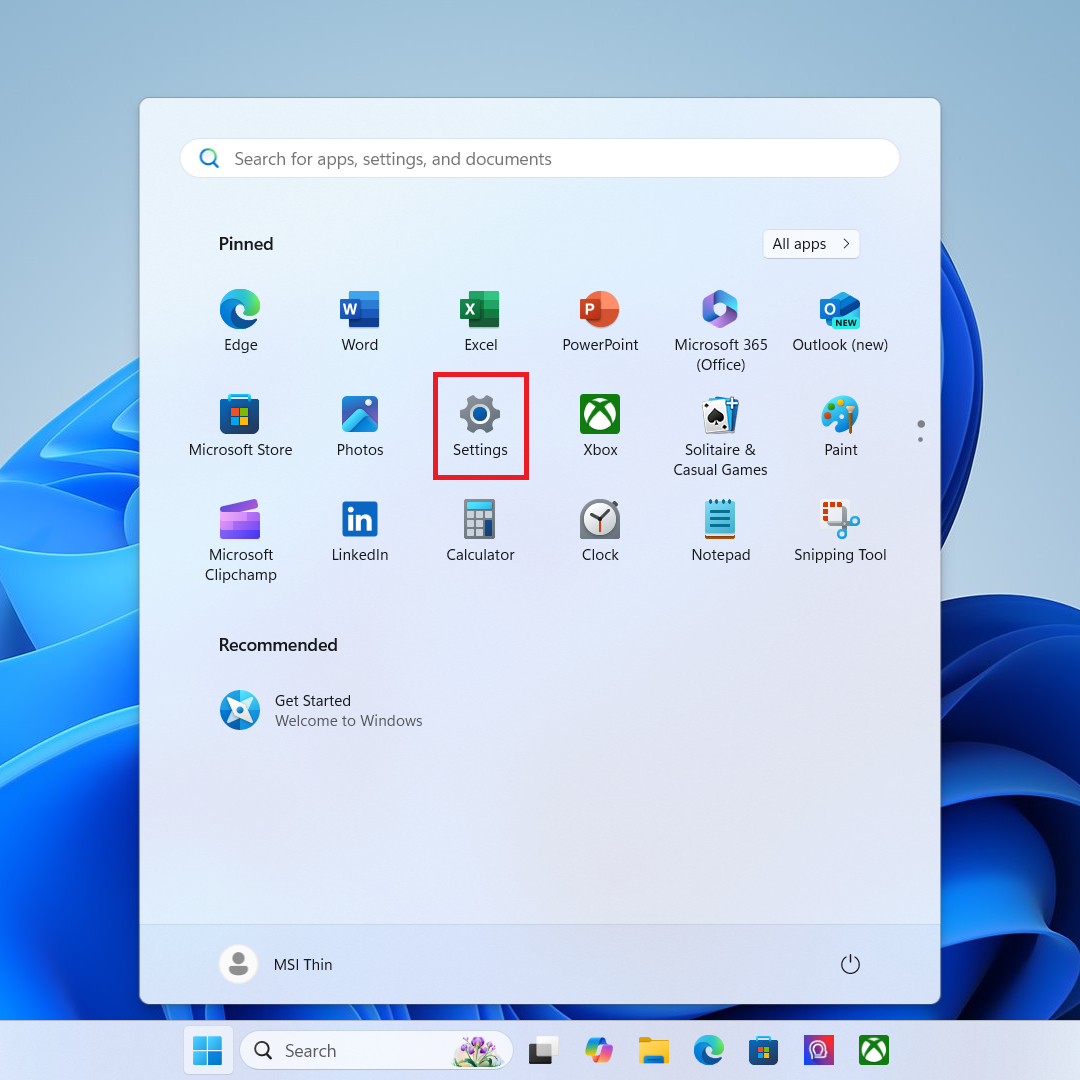Launch the Clock app
Image resolution: width=1080 pixels, height=1080 pixels.
tap(600, 531)
